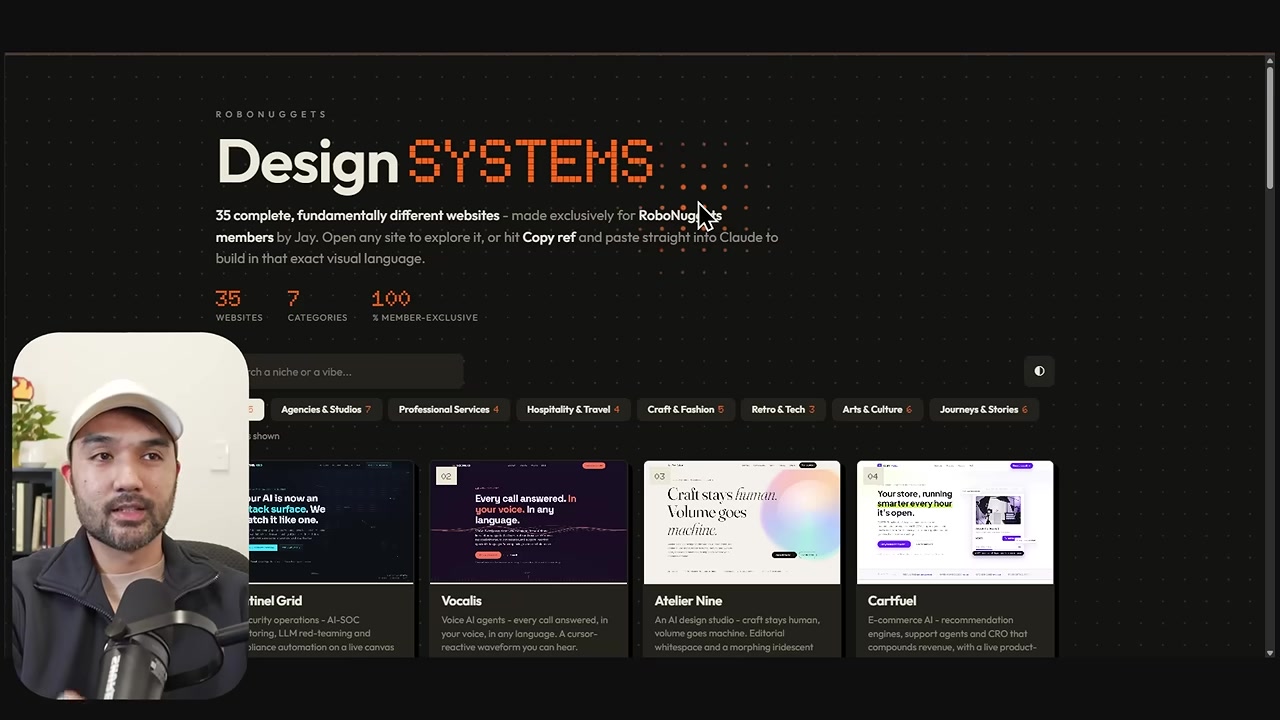This screenshot has width=1280, height=720.
Task: Open the Vocalis website thumbnail
Action: 528,522
